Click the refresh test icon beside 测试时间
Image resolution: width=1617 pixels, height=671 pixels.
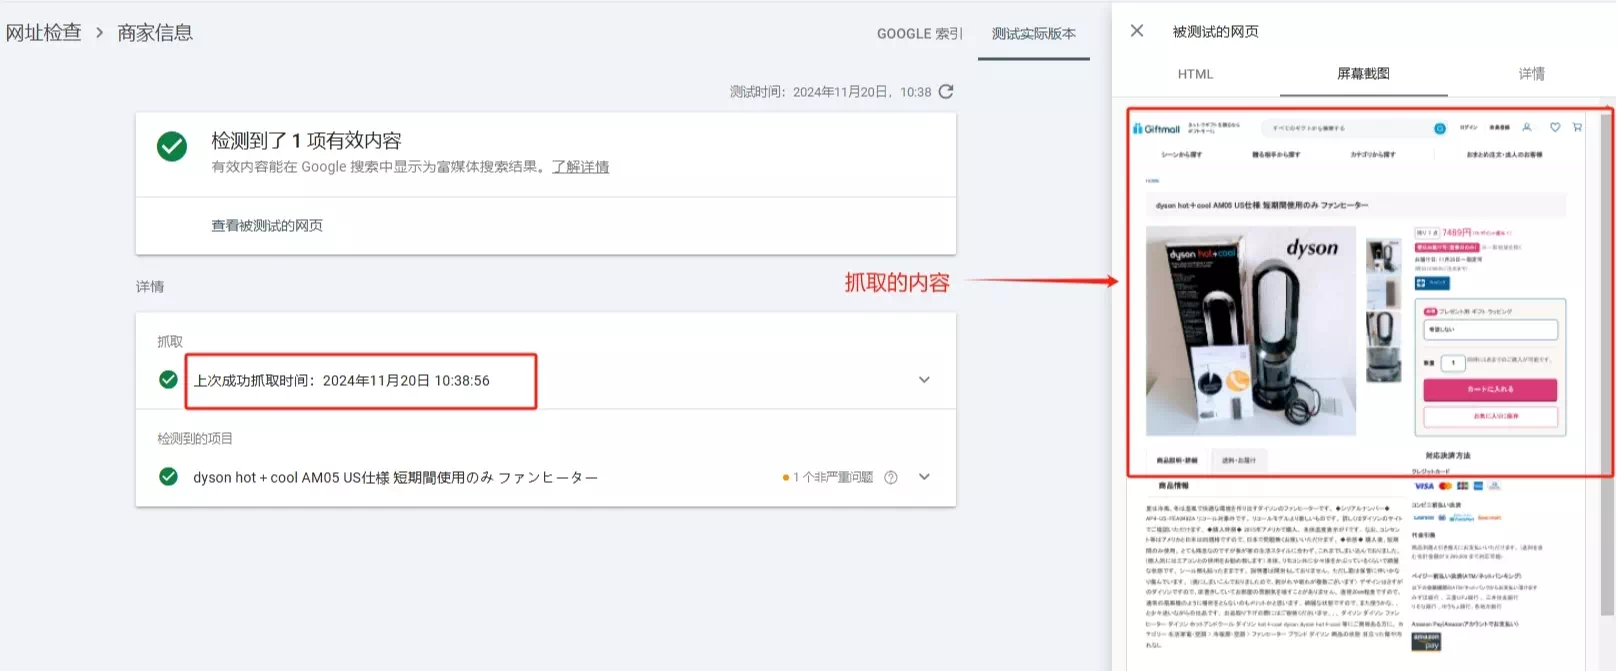pos(946,91)
